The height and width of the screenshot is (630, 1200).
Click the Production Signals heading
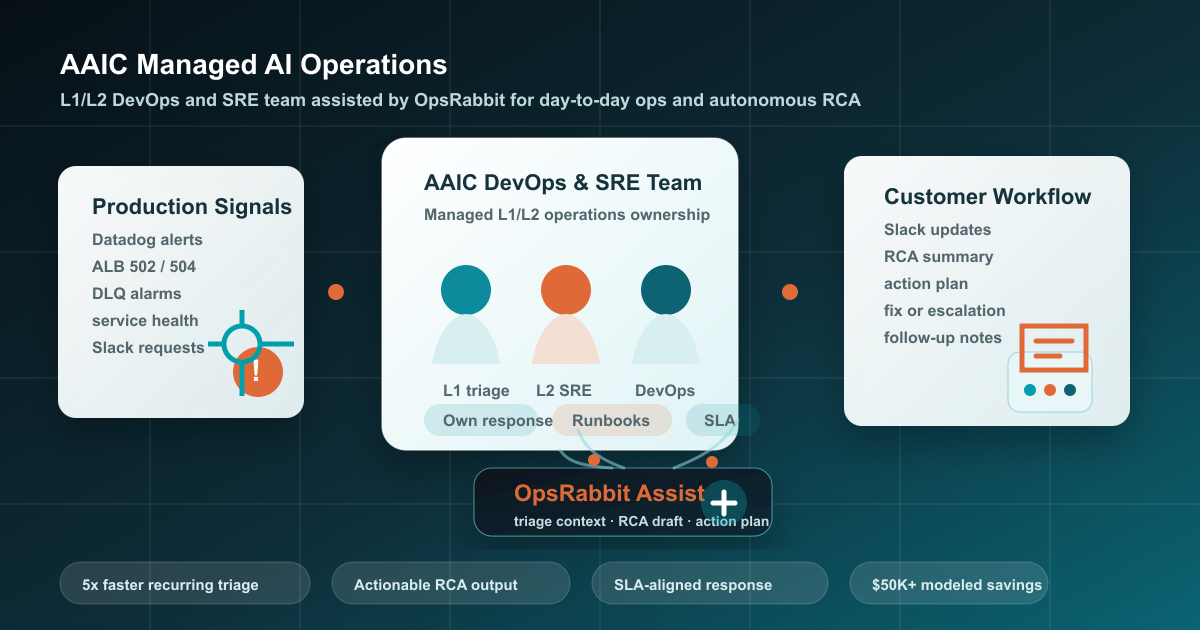192,207
